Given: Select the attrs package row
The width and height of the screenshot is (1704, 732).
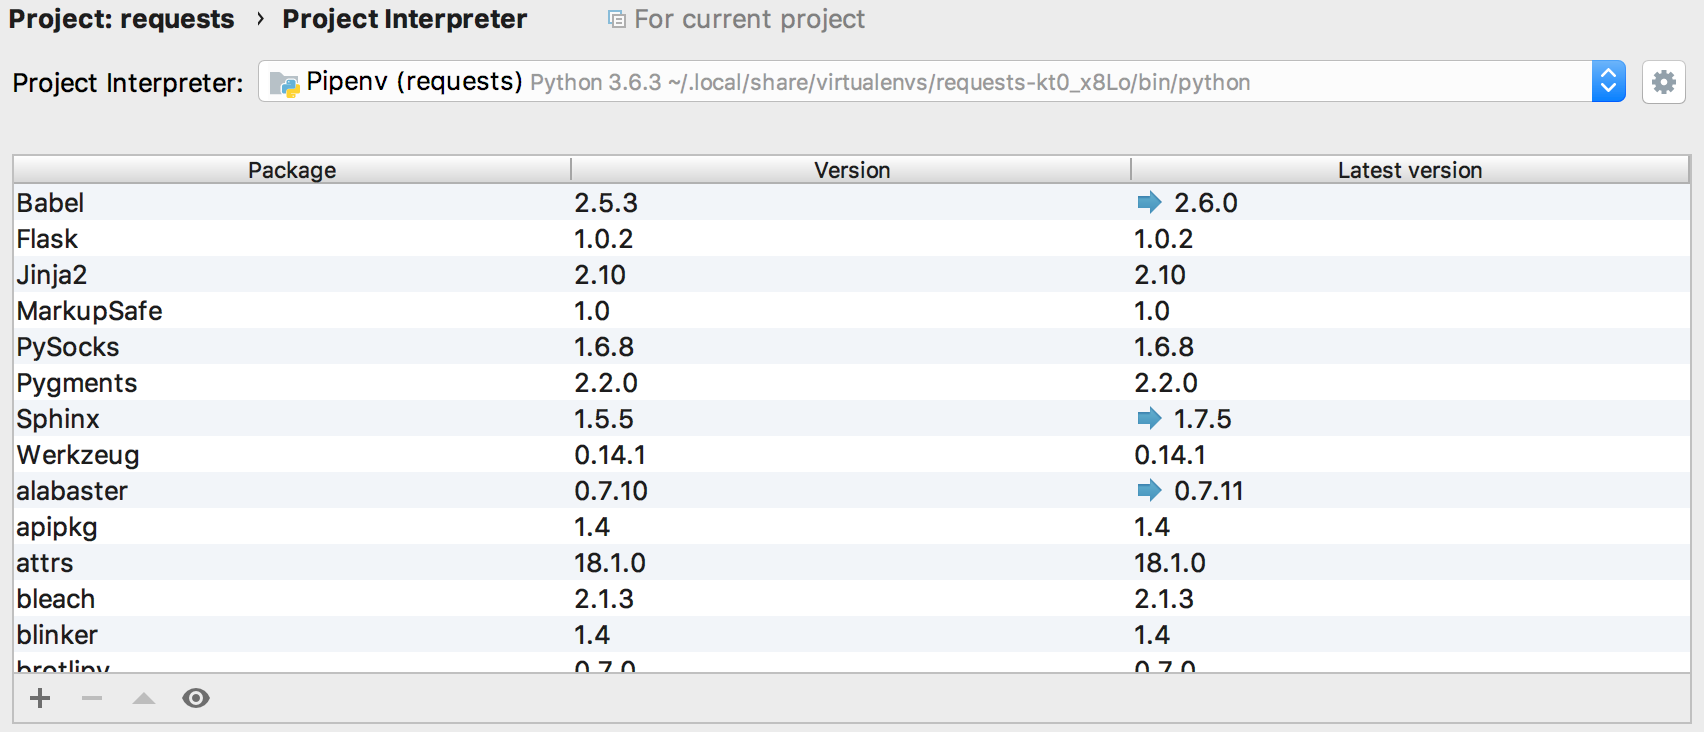Looking at the screenshot, I should (851, 562).
